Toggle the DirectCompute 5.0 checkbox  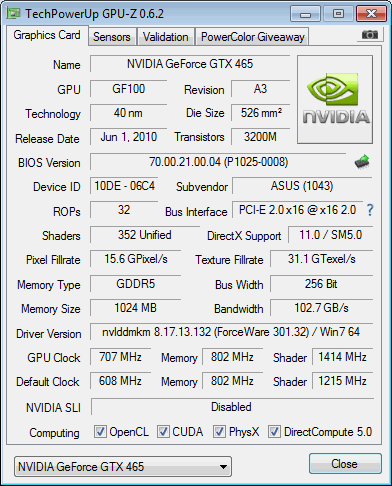point(274,431)
